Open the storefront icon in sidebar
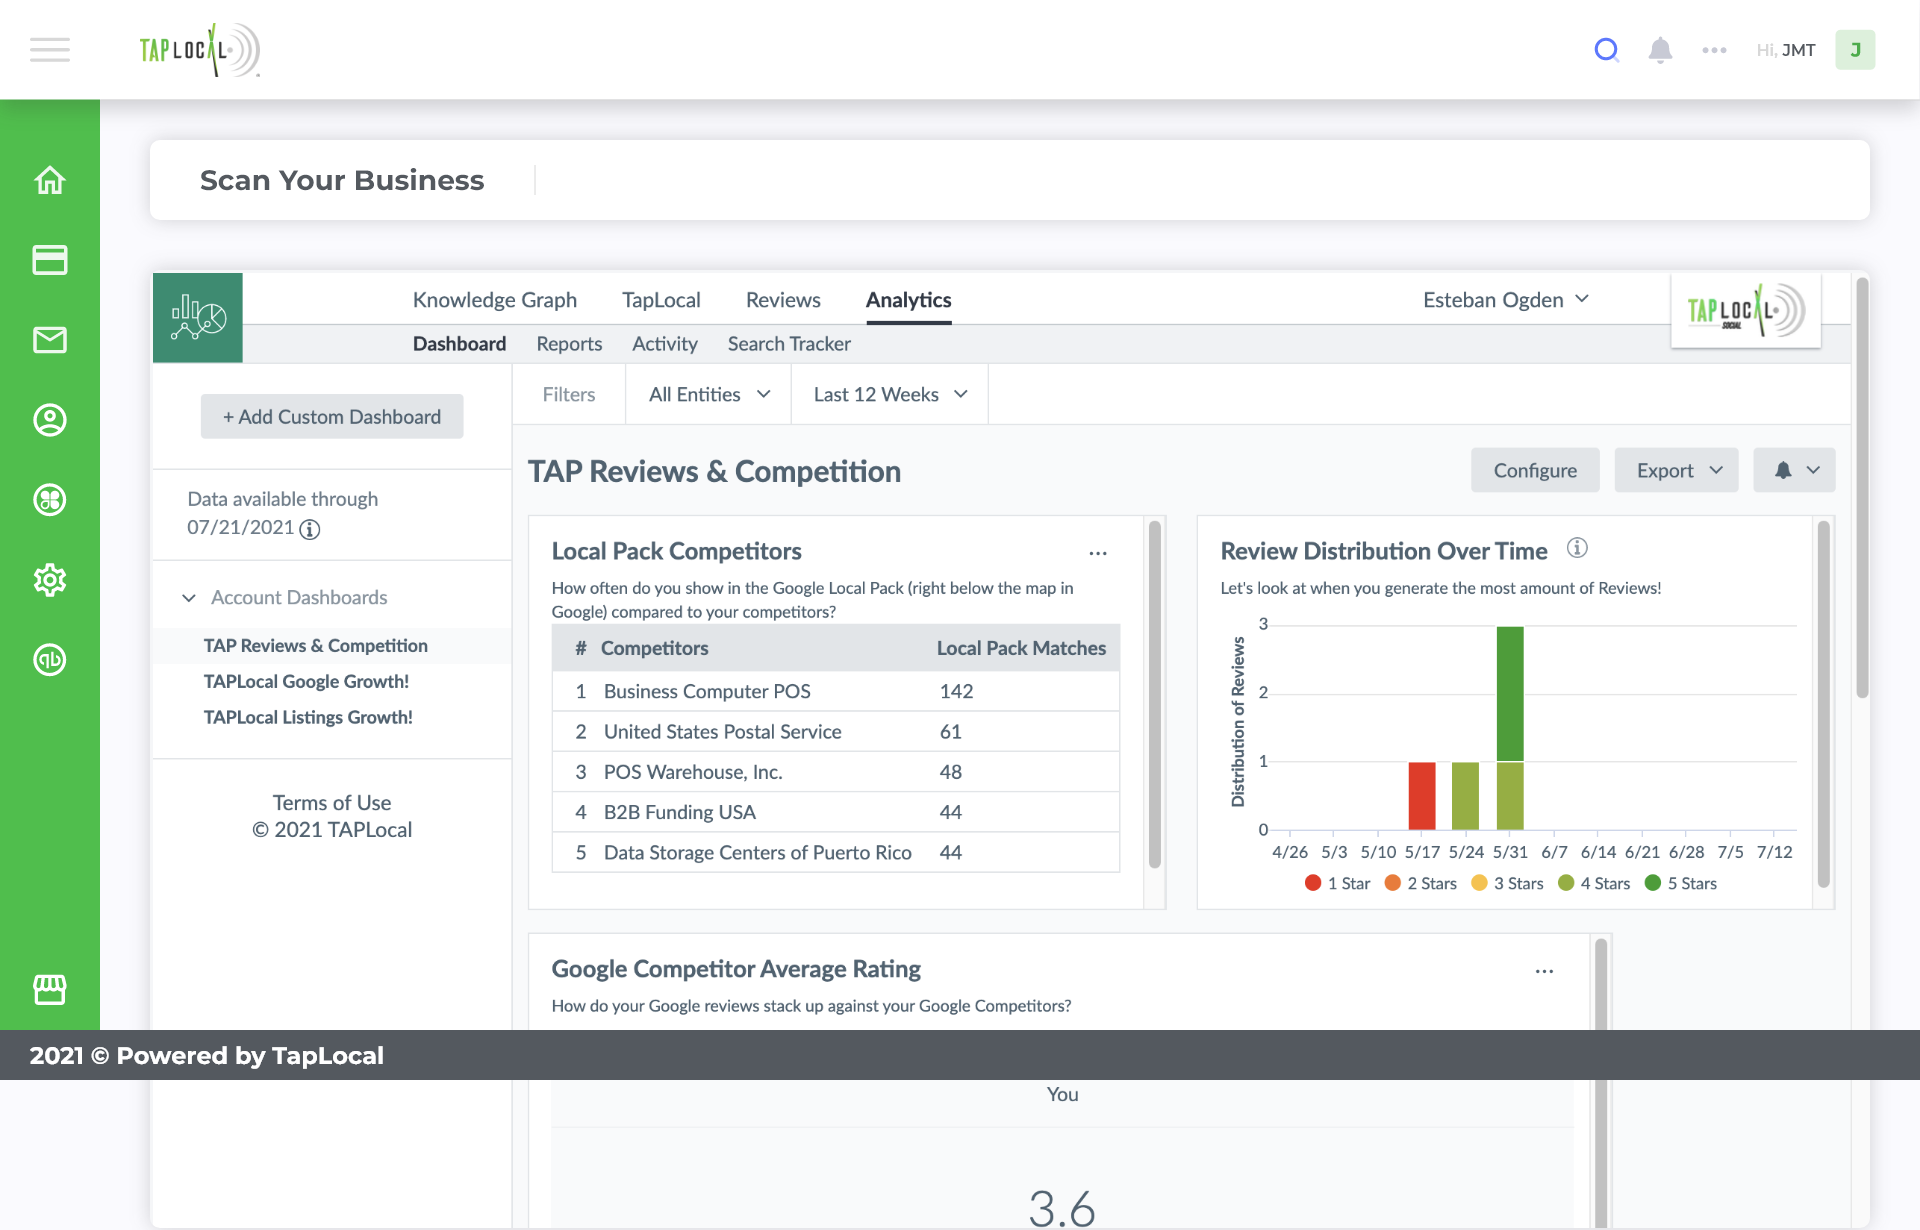1920x1230 pixels. [50, 989]
